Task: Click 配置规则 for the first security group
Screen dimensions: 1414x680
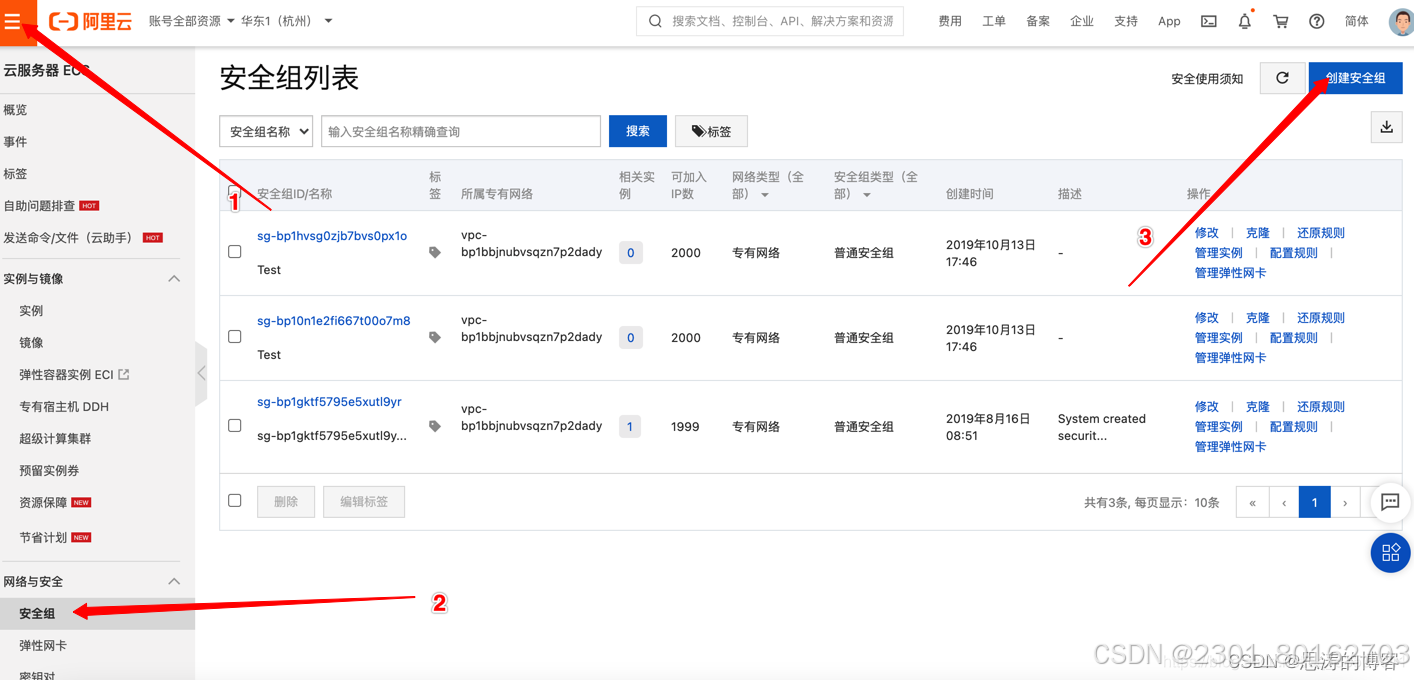Action: 1292,252
